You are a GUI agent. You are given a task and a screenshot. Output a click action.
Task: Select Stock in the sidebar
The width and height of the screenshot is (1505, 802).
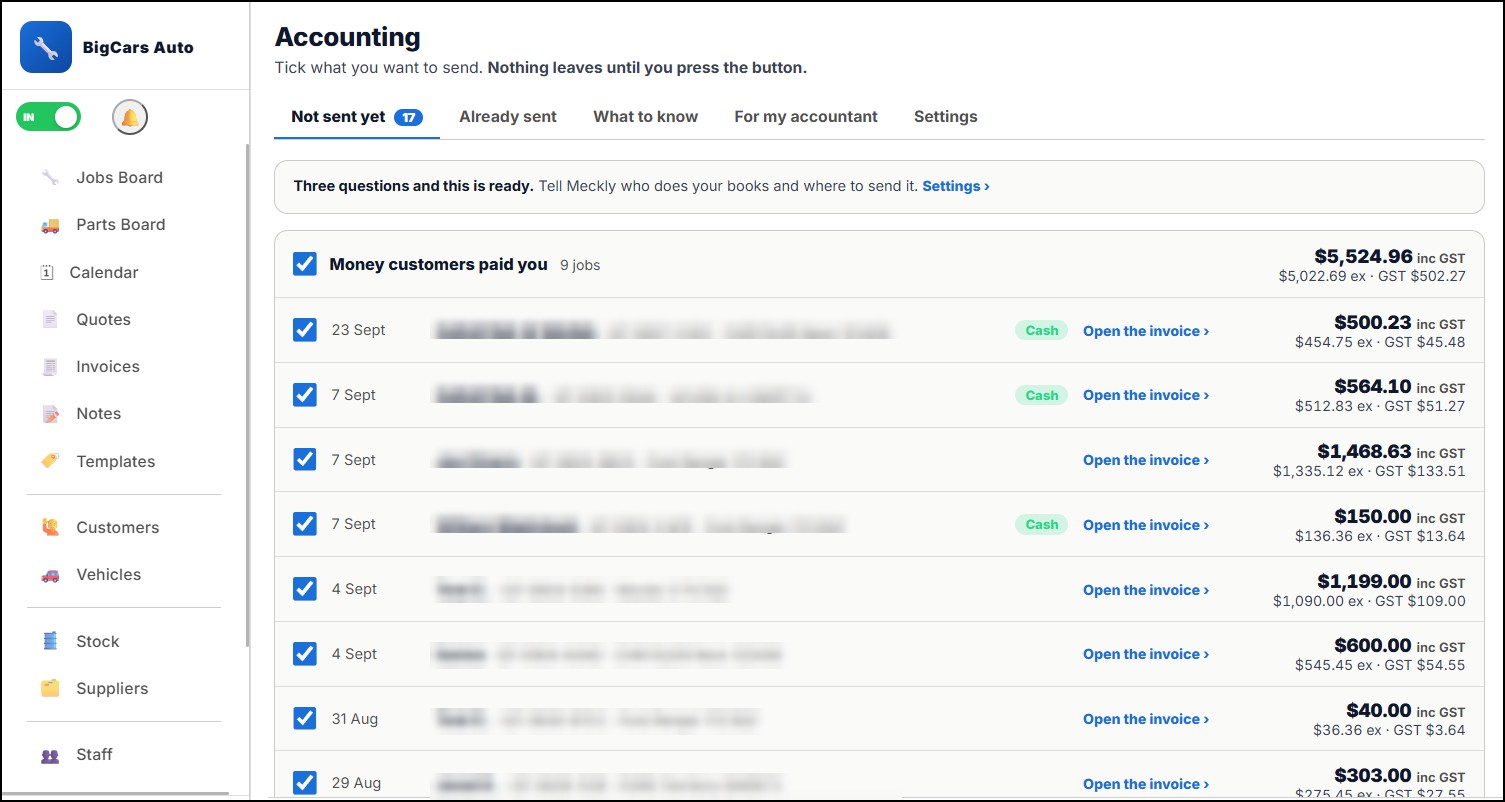[97, 641]
